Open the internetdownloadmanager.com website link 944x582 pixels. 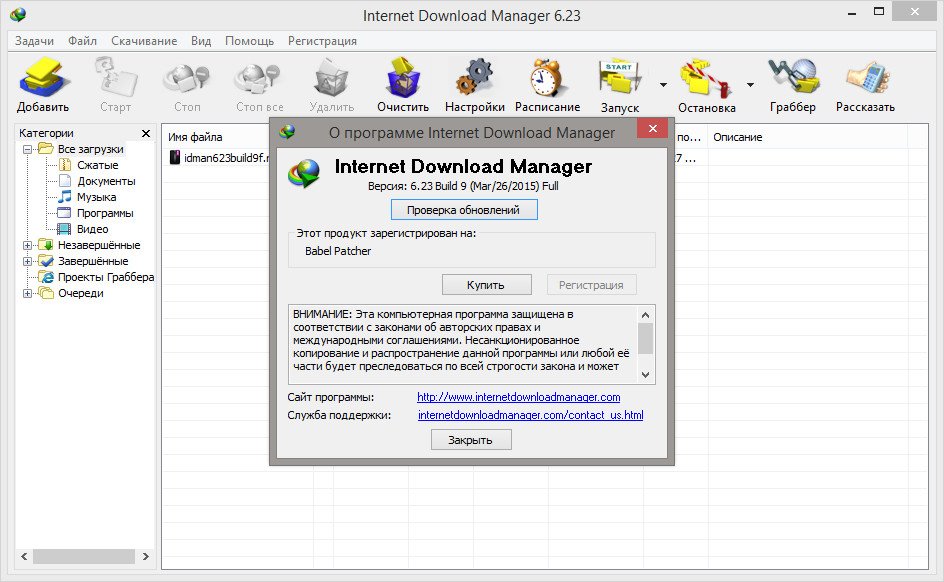[x=518, y=397]
